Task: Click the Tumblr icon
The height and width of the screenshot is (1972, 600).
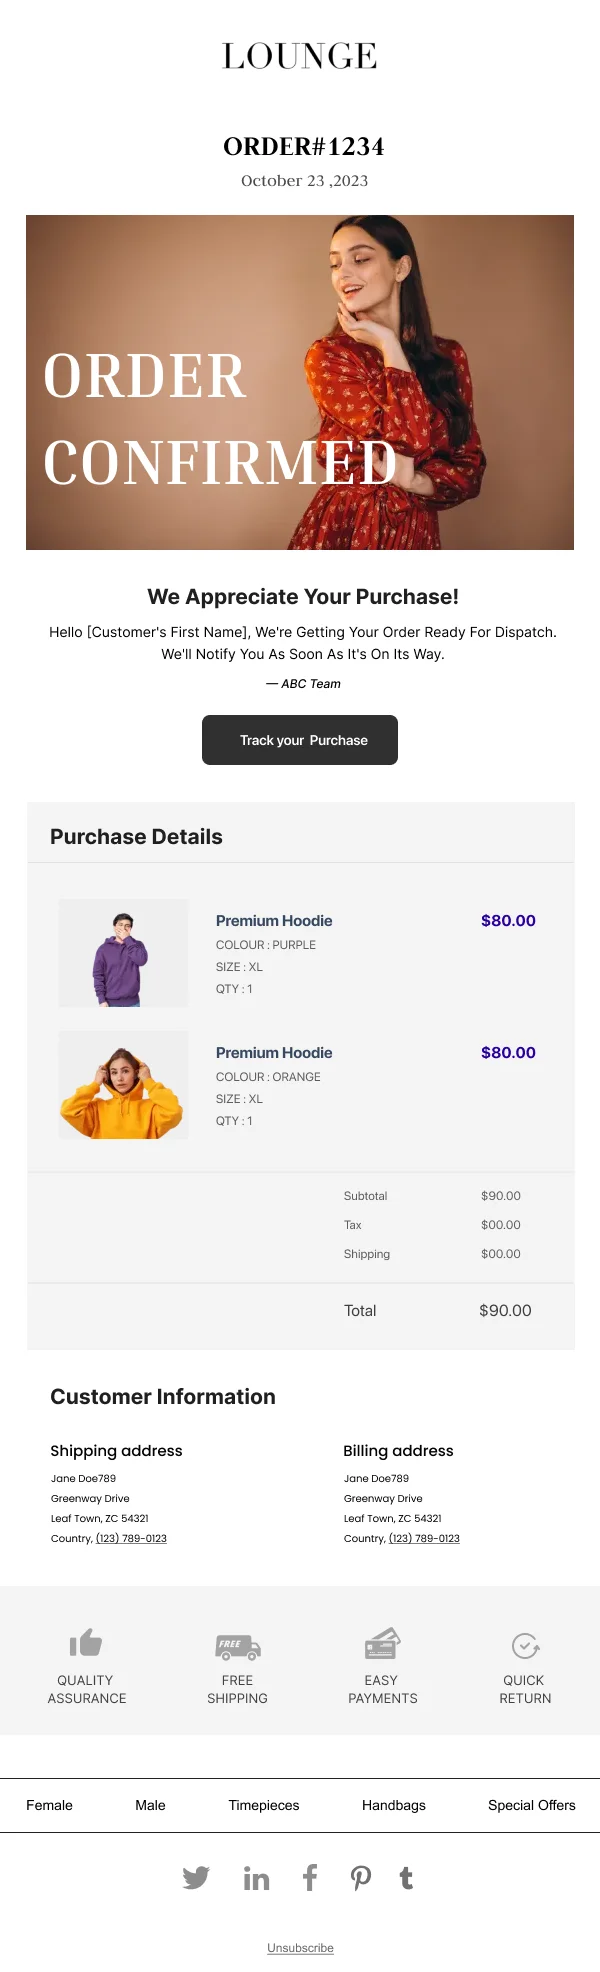Action: [x=406, y=1877]
